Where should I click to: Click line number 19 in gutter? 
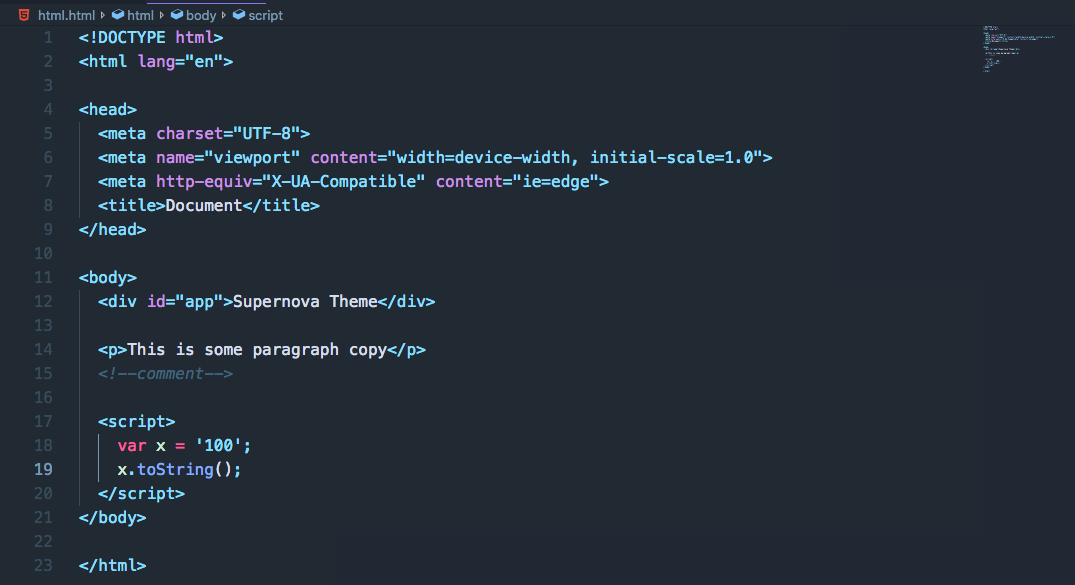[43, 470]
